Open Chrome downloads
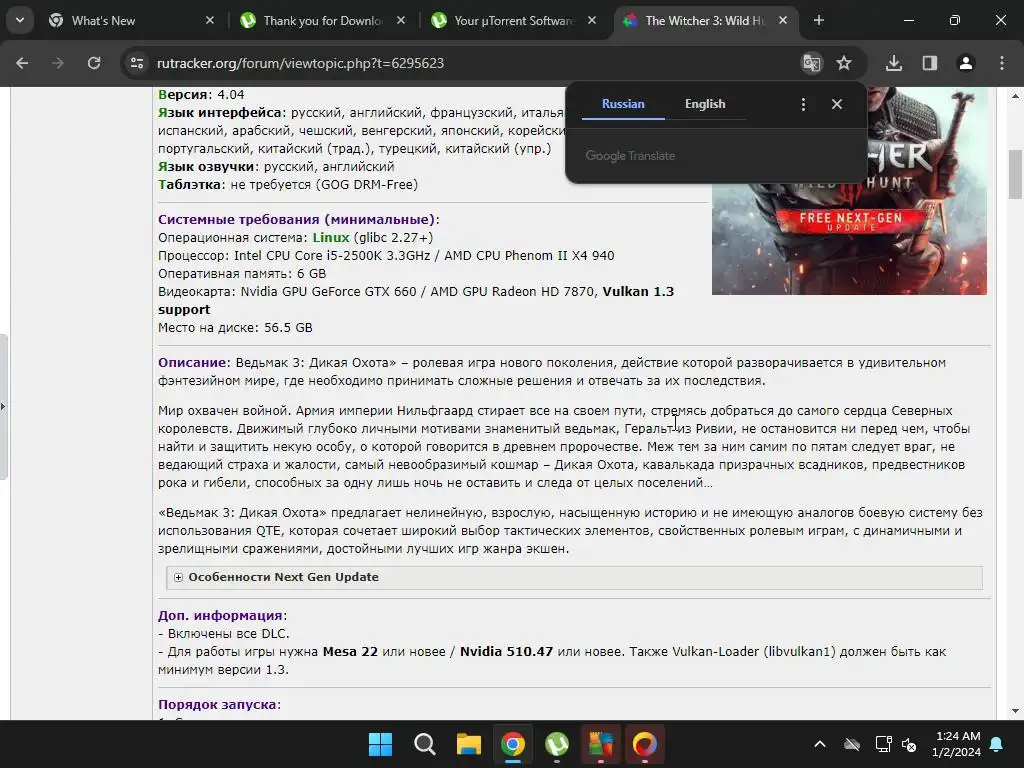The image size is (1024, 768). (894, 63)
